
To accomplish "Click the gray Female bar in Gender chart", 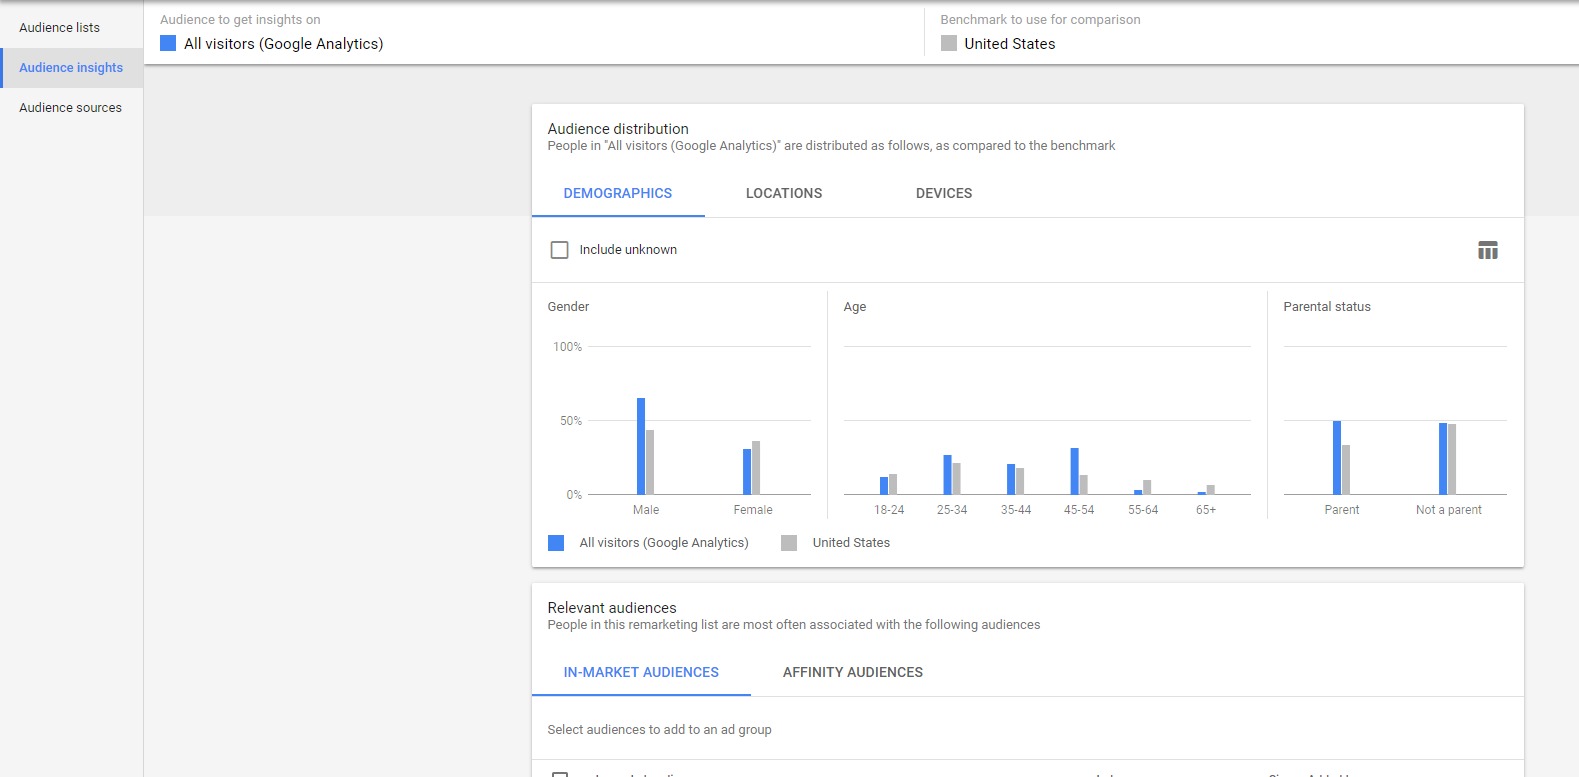I will tap(756, 468).
